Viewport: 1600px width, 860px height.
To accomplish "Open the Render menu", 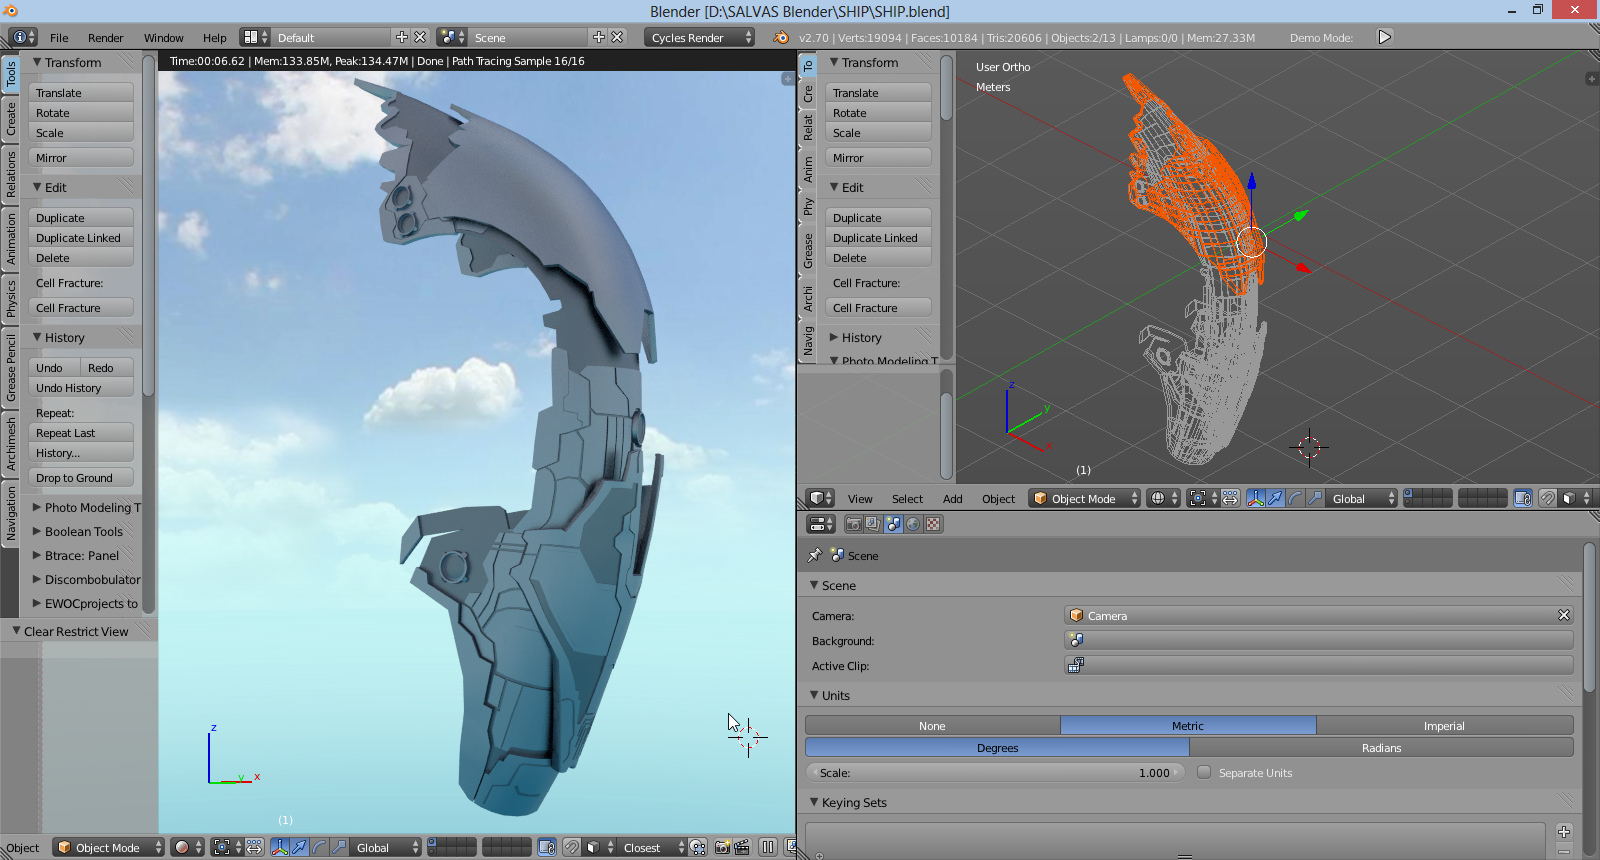I will pyautogui.click(x=105, y=38).
